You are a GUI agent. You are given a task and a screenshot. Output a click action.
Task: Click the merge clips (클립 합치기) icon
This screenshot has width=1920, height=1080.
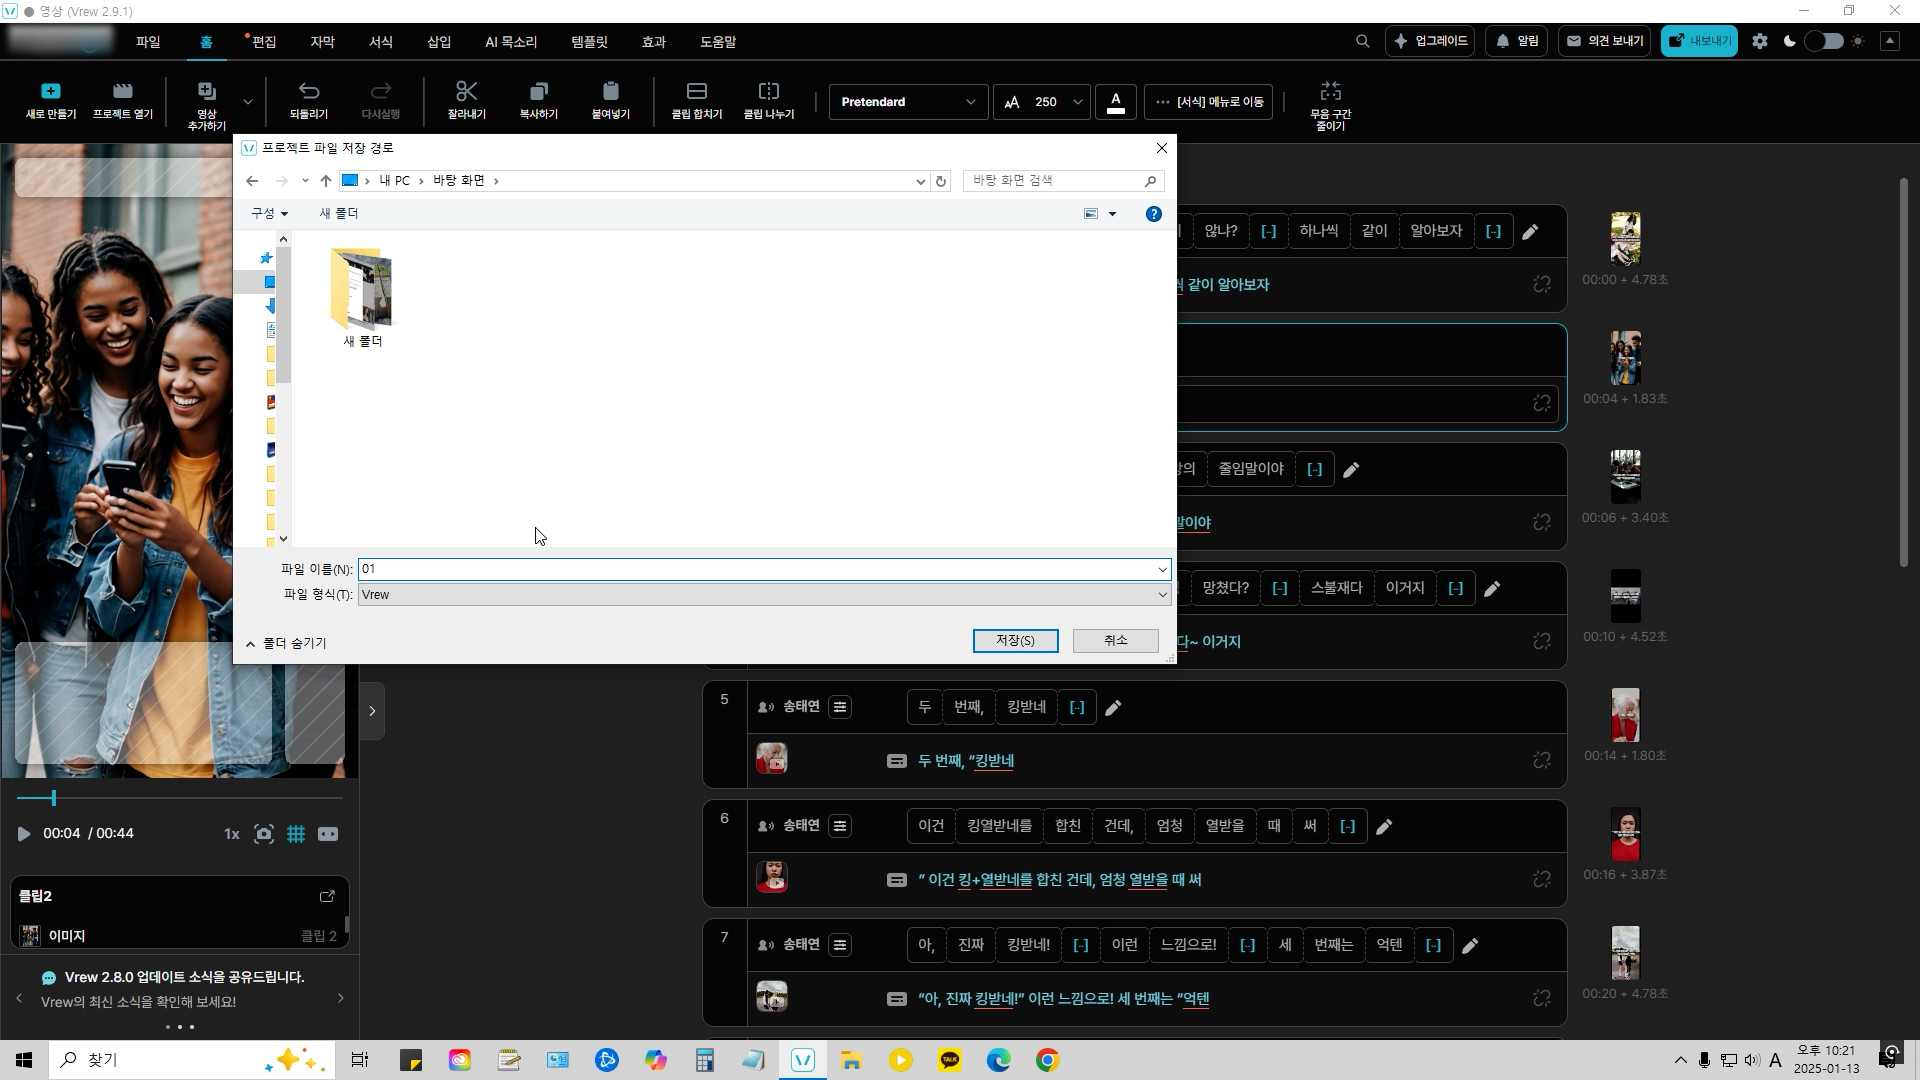(697, 92)
